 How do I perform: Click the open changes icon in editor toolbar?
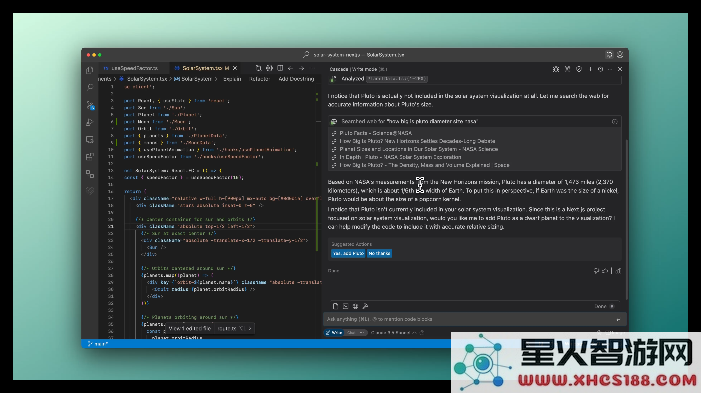tap(269, 68)
